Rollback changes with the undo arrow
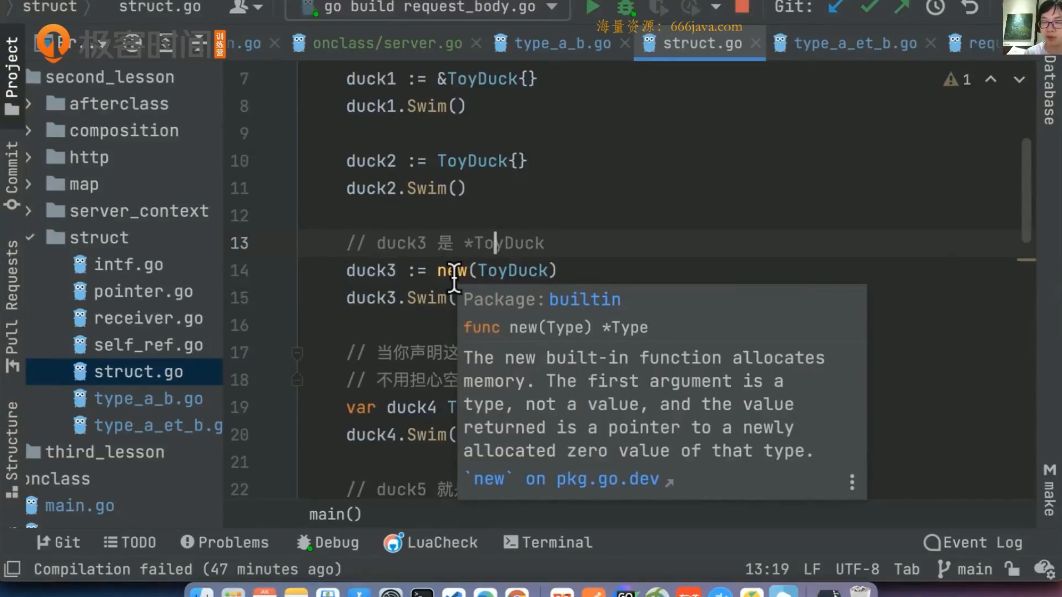This screenshot has height=597, width=1062. [970, 7]
